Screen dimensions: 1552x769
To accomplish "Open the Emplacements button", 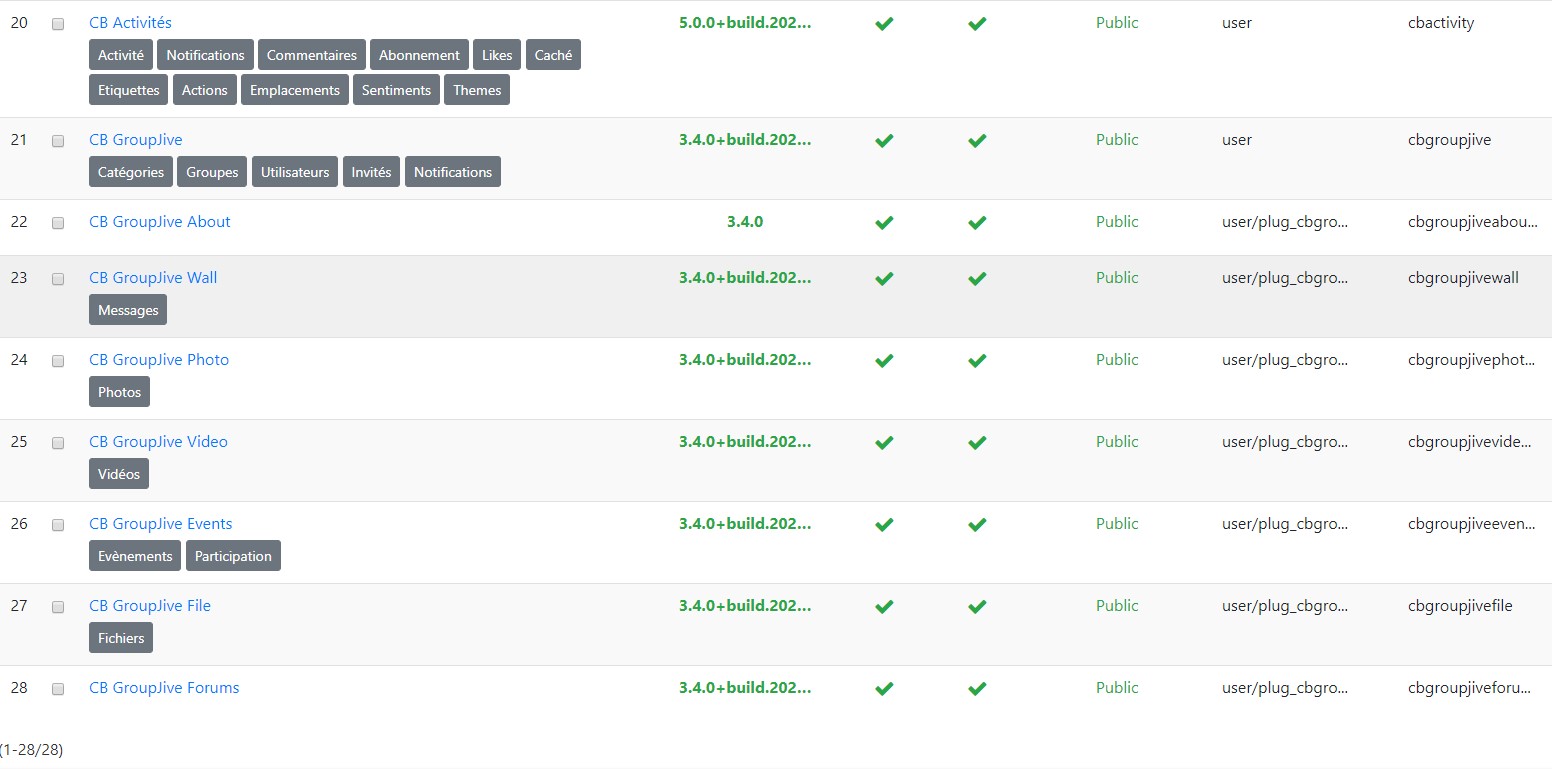I will (x=295, y=90).
